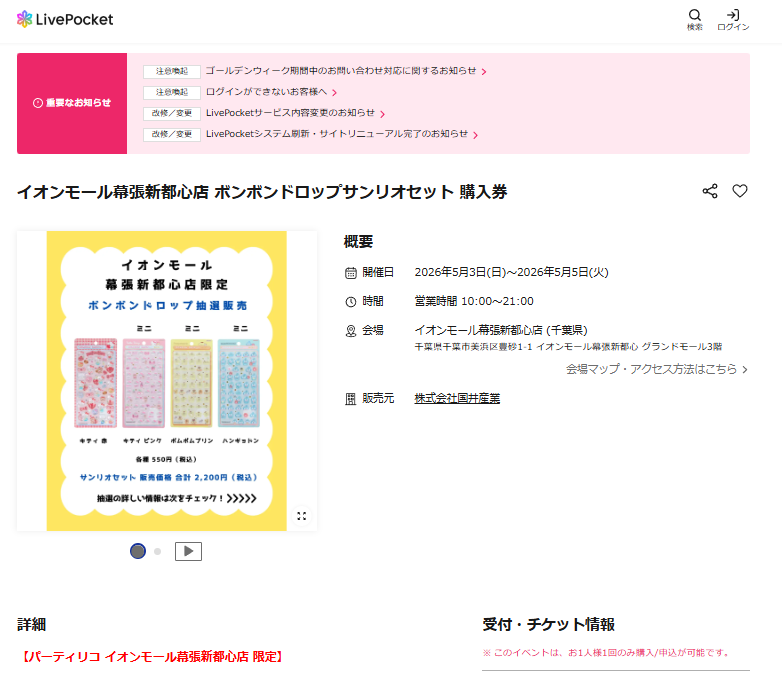
Task: Open ログインができないお客様へ notice
Action: point(266,92)
